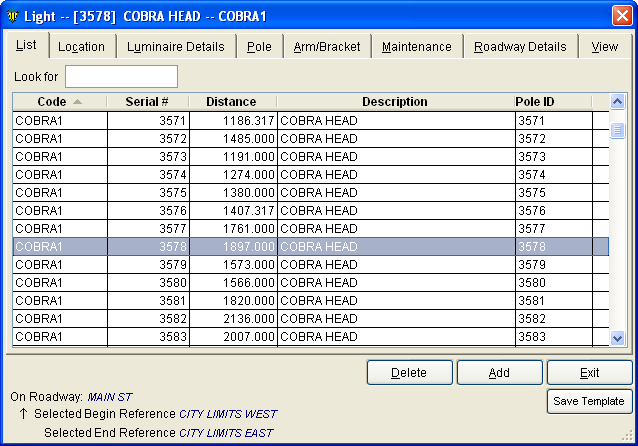Sort by the Description column header

click(x=395, y=102)
